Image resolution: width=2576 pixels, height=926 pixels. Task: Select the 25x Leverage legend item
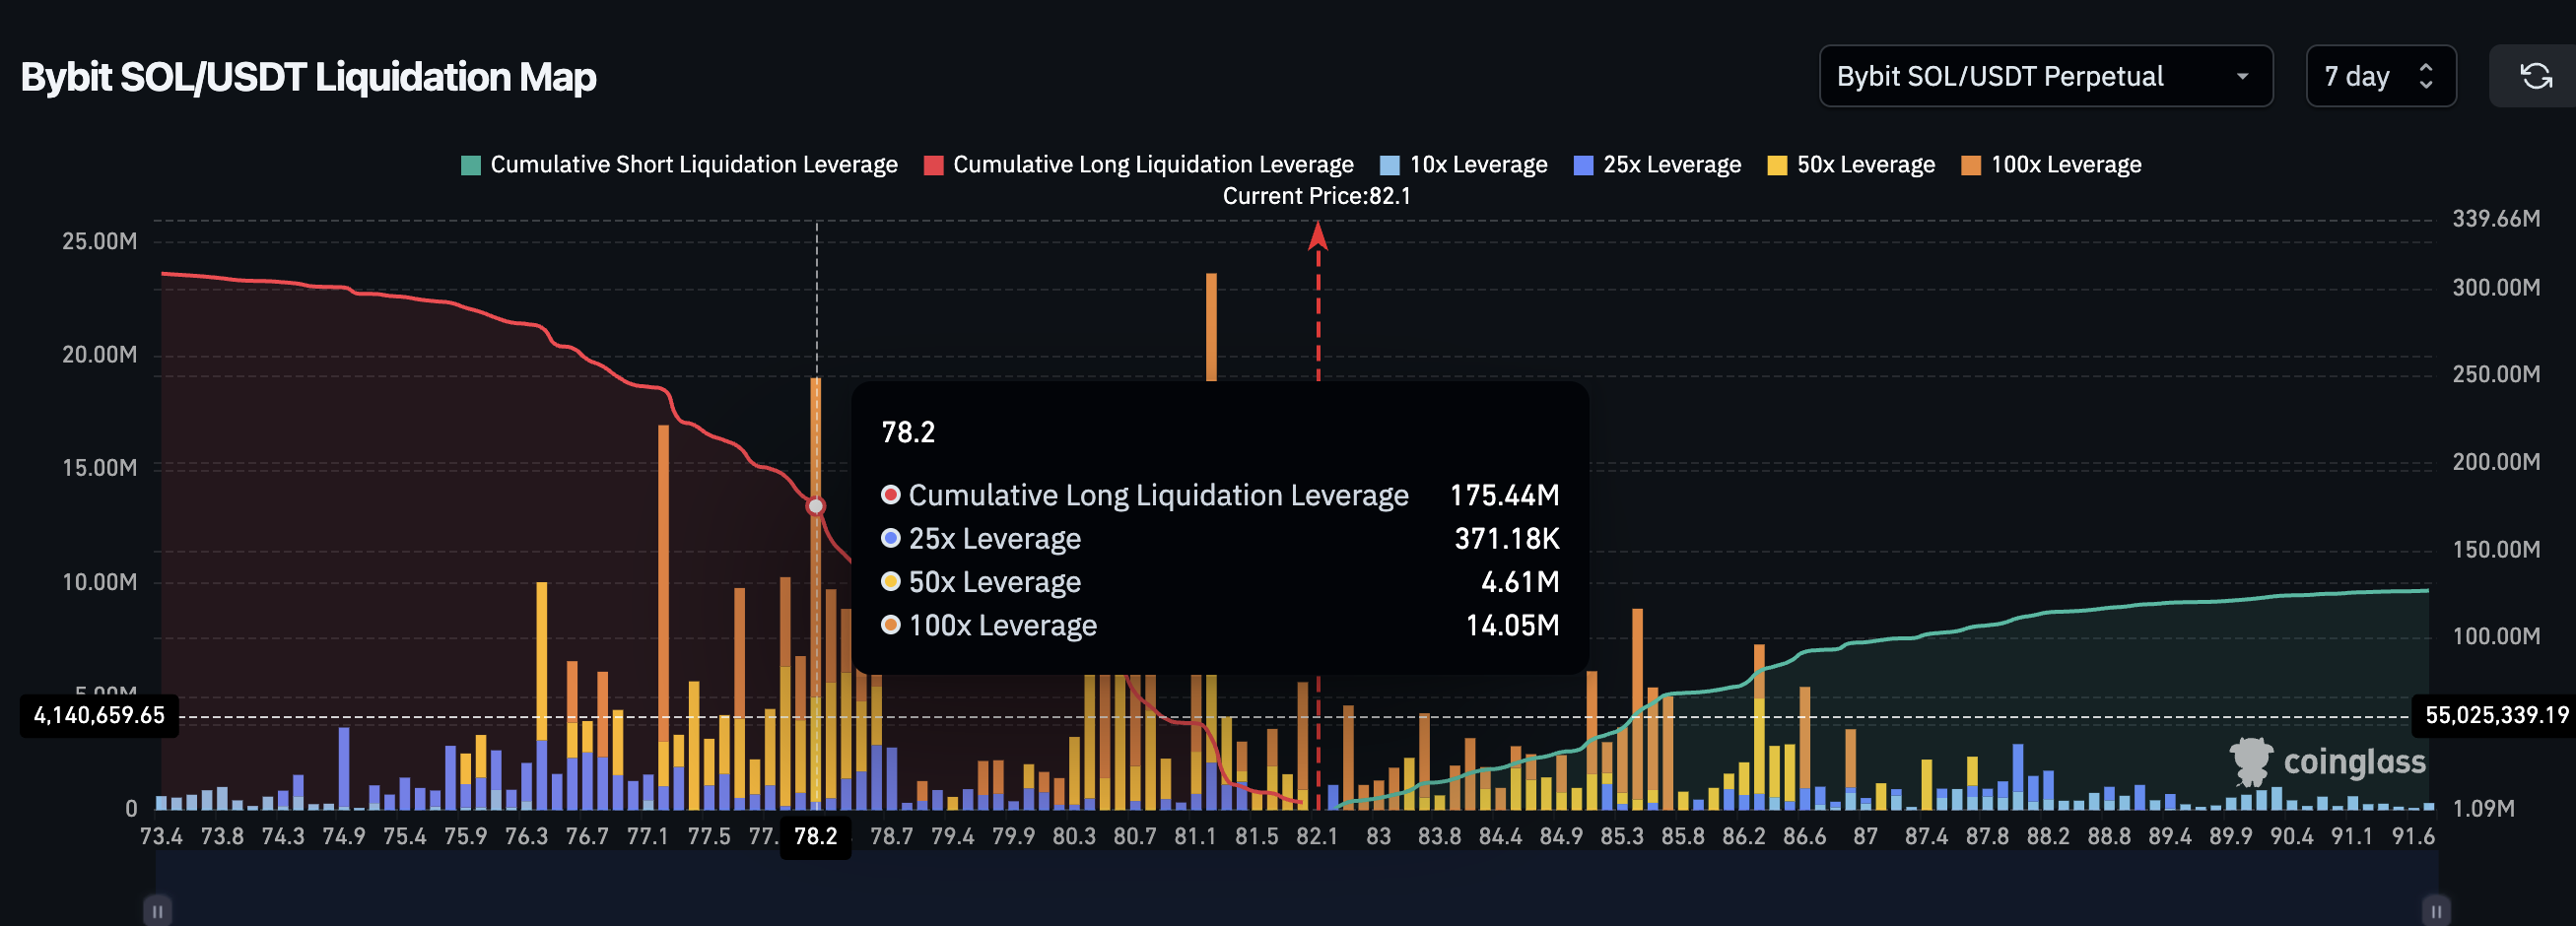click(x=1657, y=164)
